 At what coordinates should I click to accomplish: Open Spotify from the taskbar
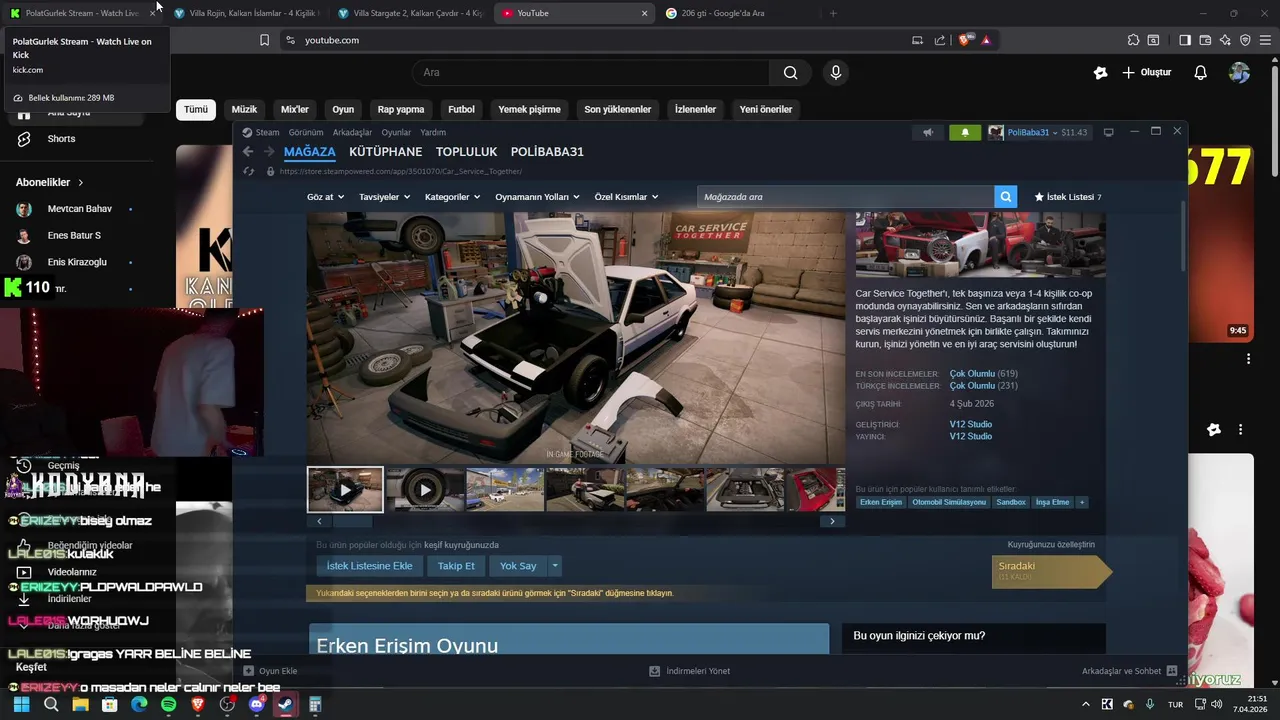click(x=168, y=704)
